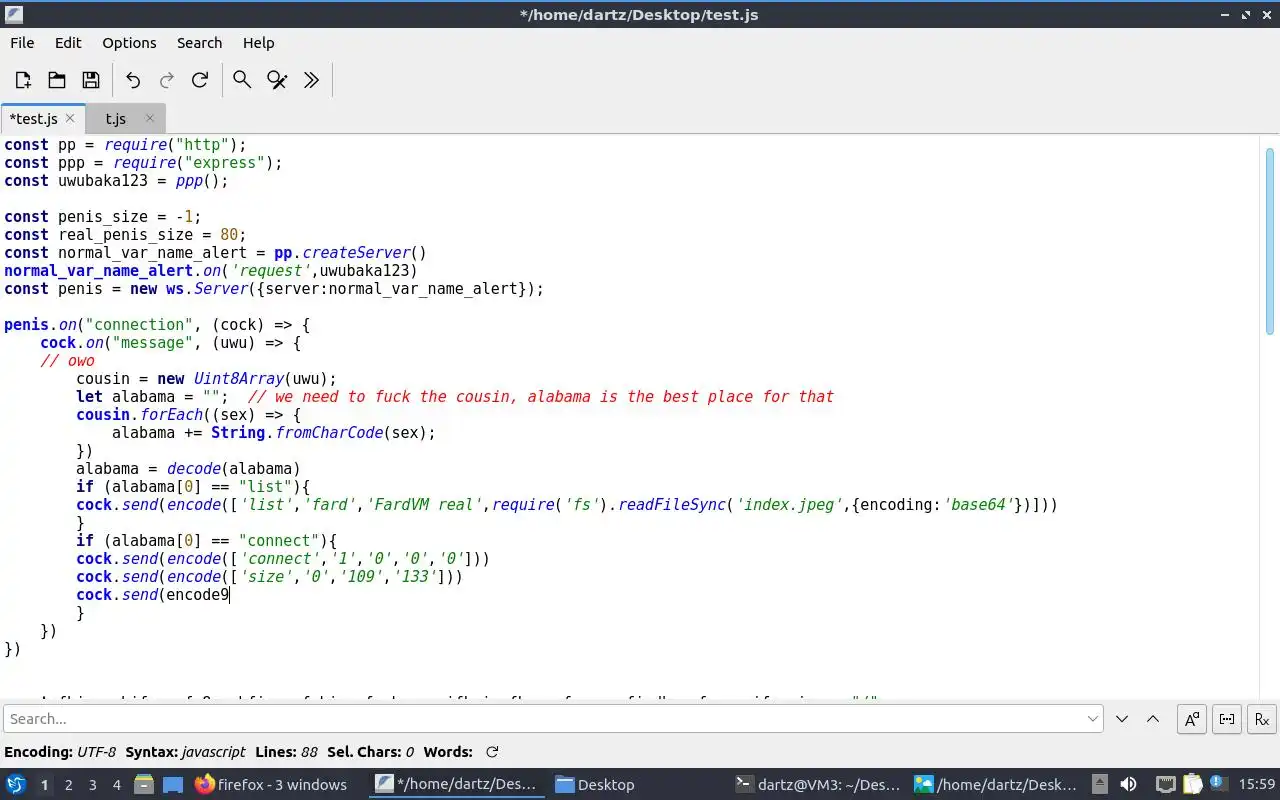Open the Options menu

(129, 43)
